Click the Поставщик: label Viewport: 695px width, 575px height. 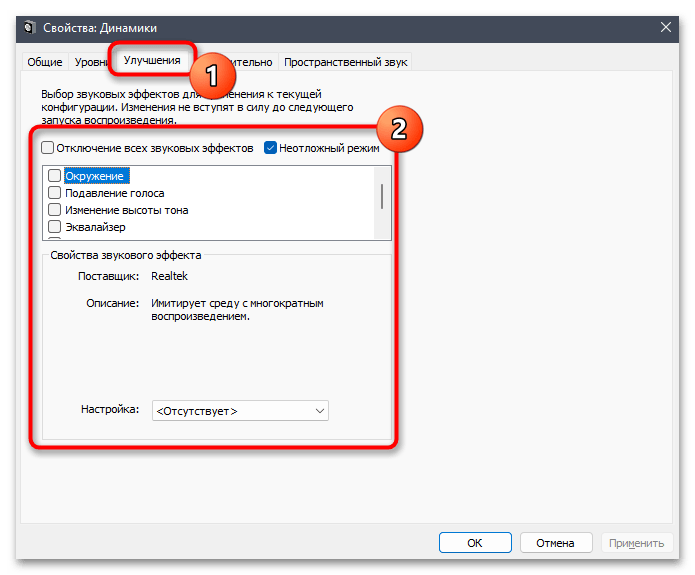(109, 276)
